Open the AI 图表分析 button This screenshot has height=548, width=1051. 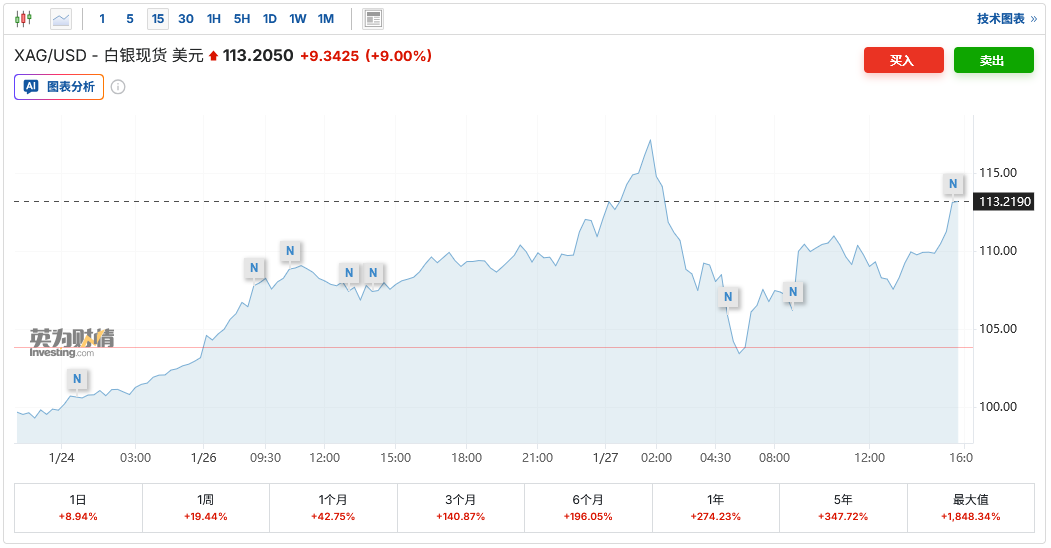tap(59, 87)
